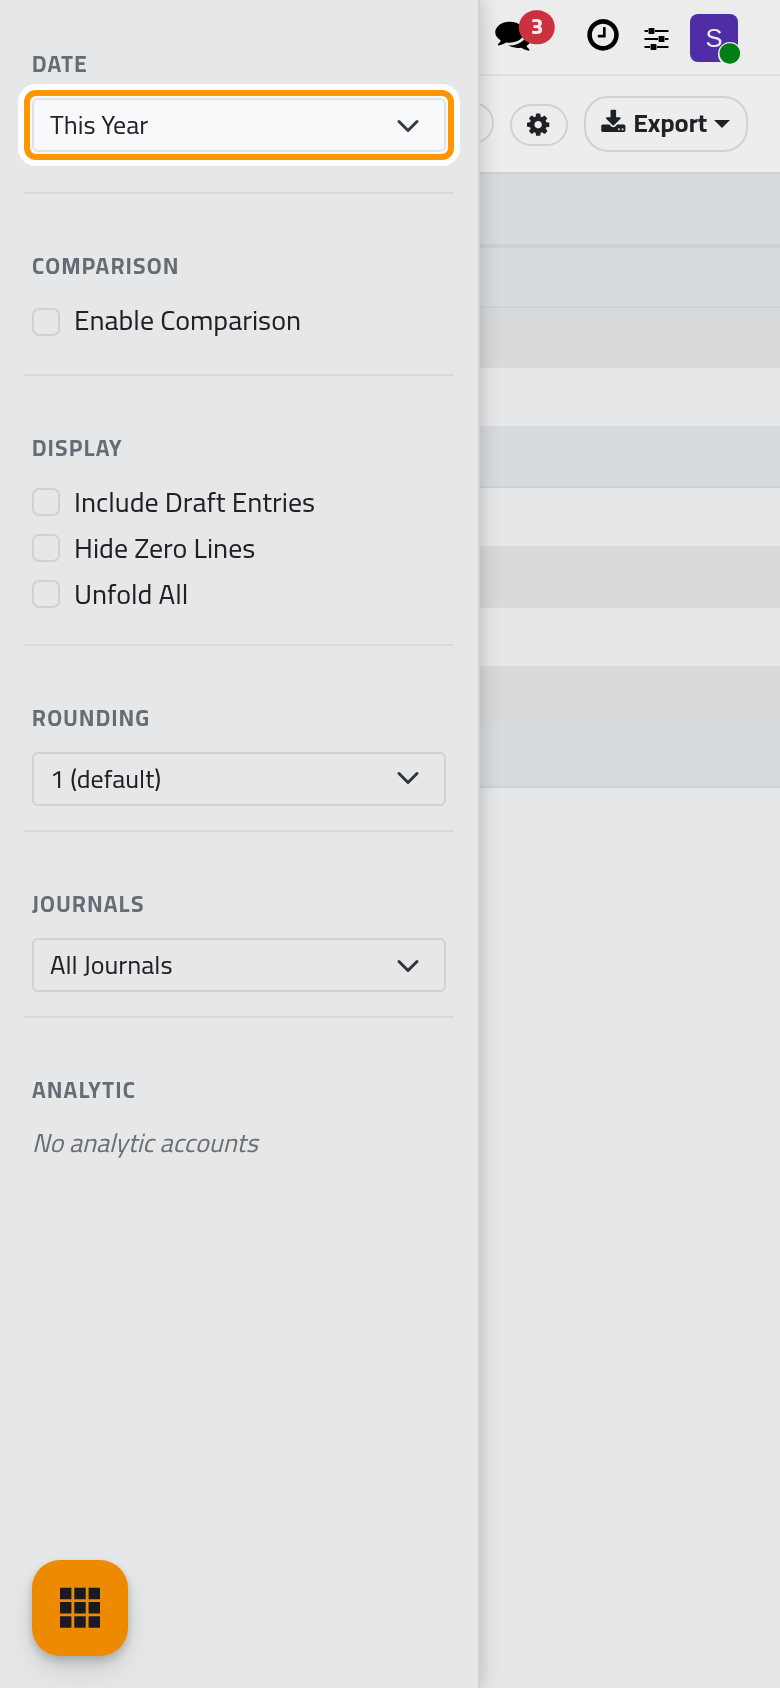780x1688 pixels.
Task: Open the apps grid home menu
Action: click(x=80, y=1608)
